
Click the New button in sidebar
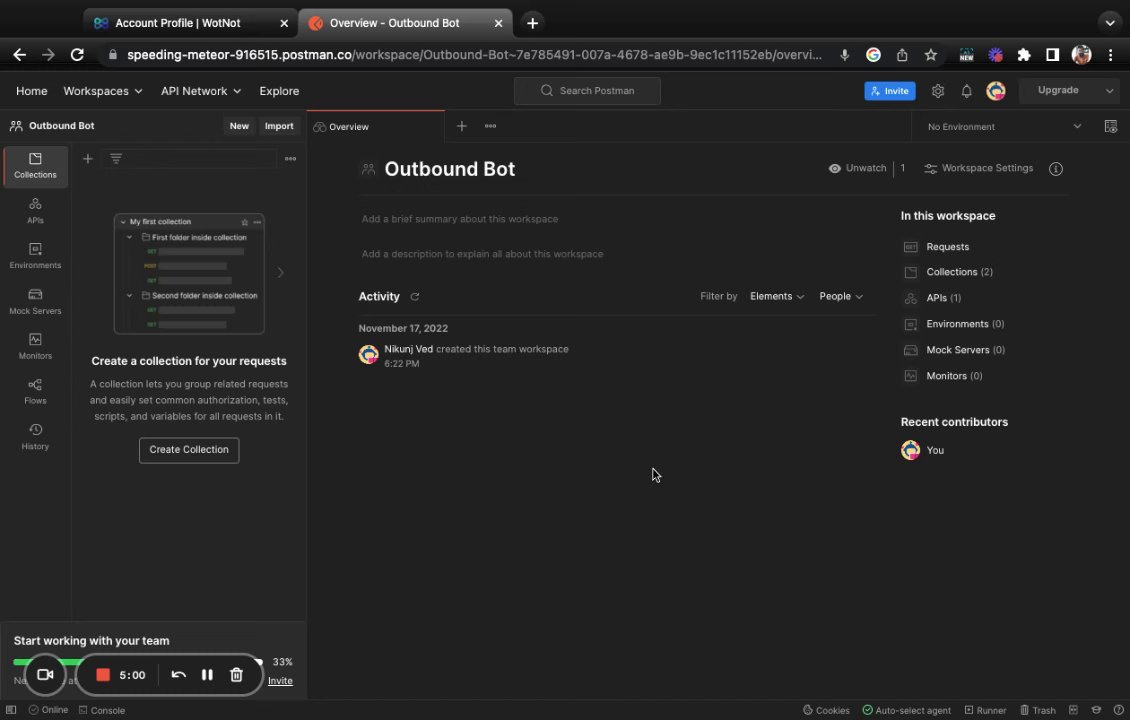239,125
